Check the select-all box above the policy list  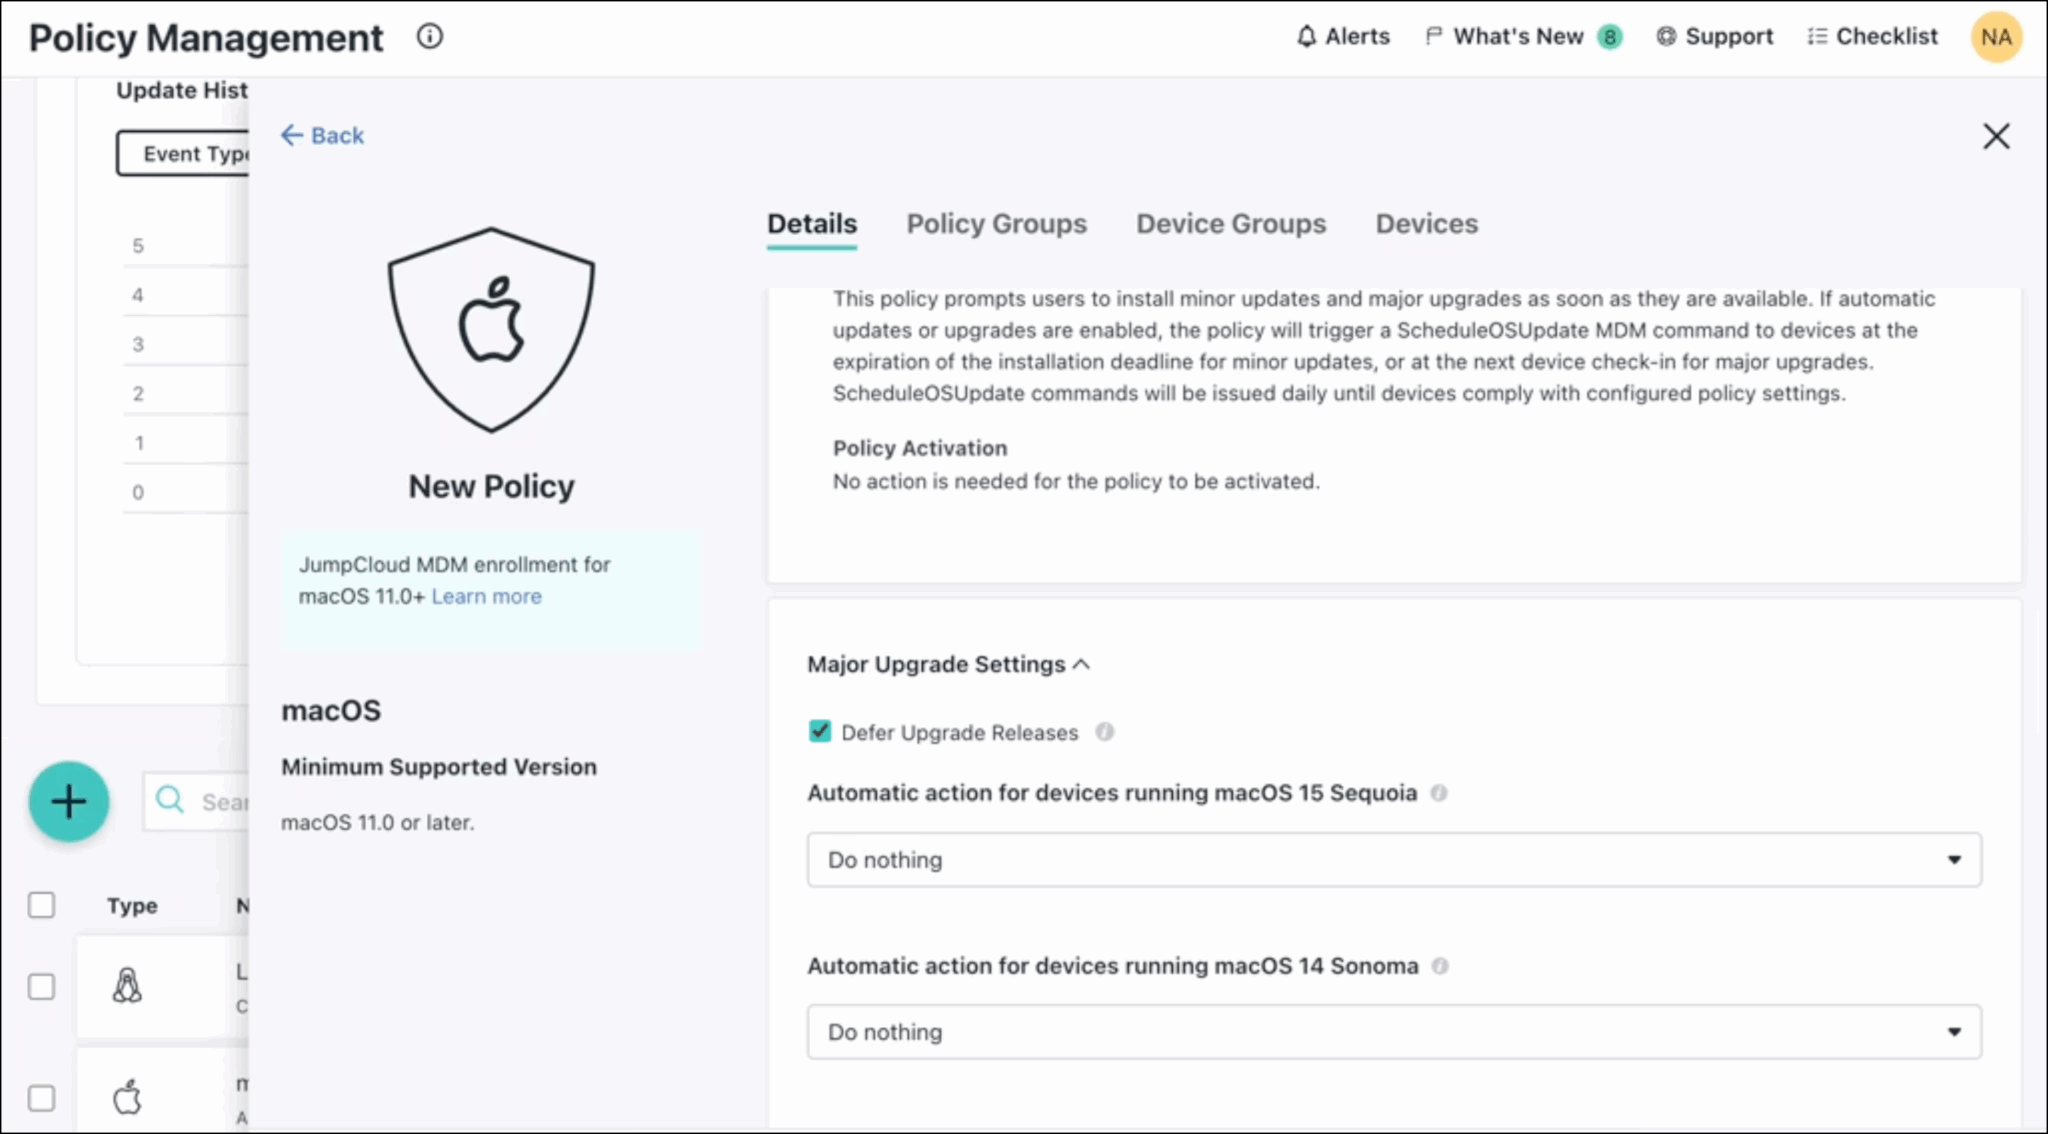click(41, 905)
